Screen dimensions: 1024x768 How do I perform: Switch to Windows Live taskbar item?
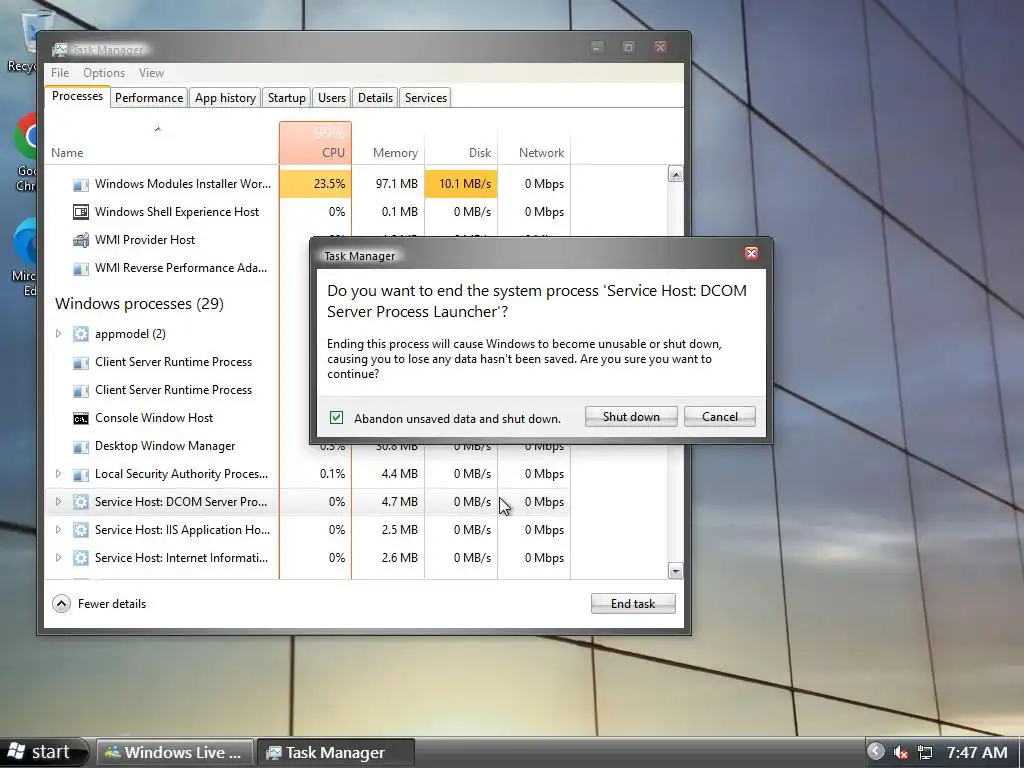click(174, 752)
